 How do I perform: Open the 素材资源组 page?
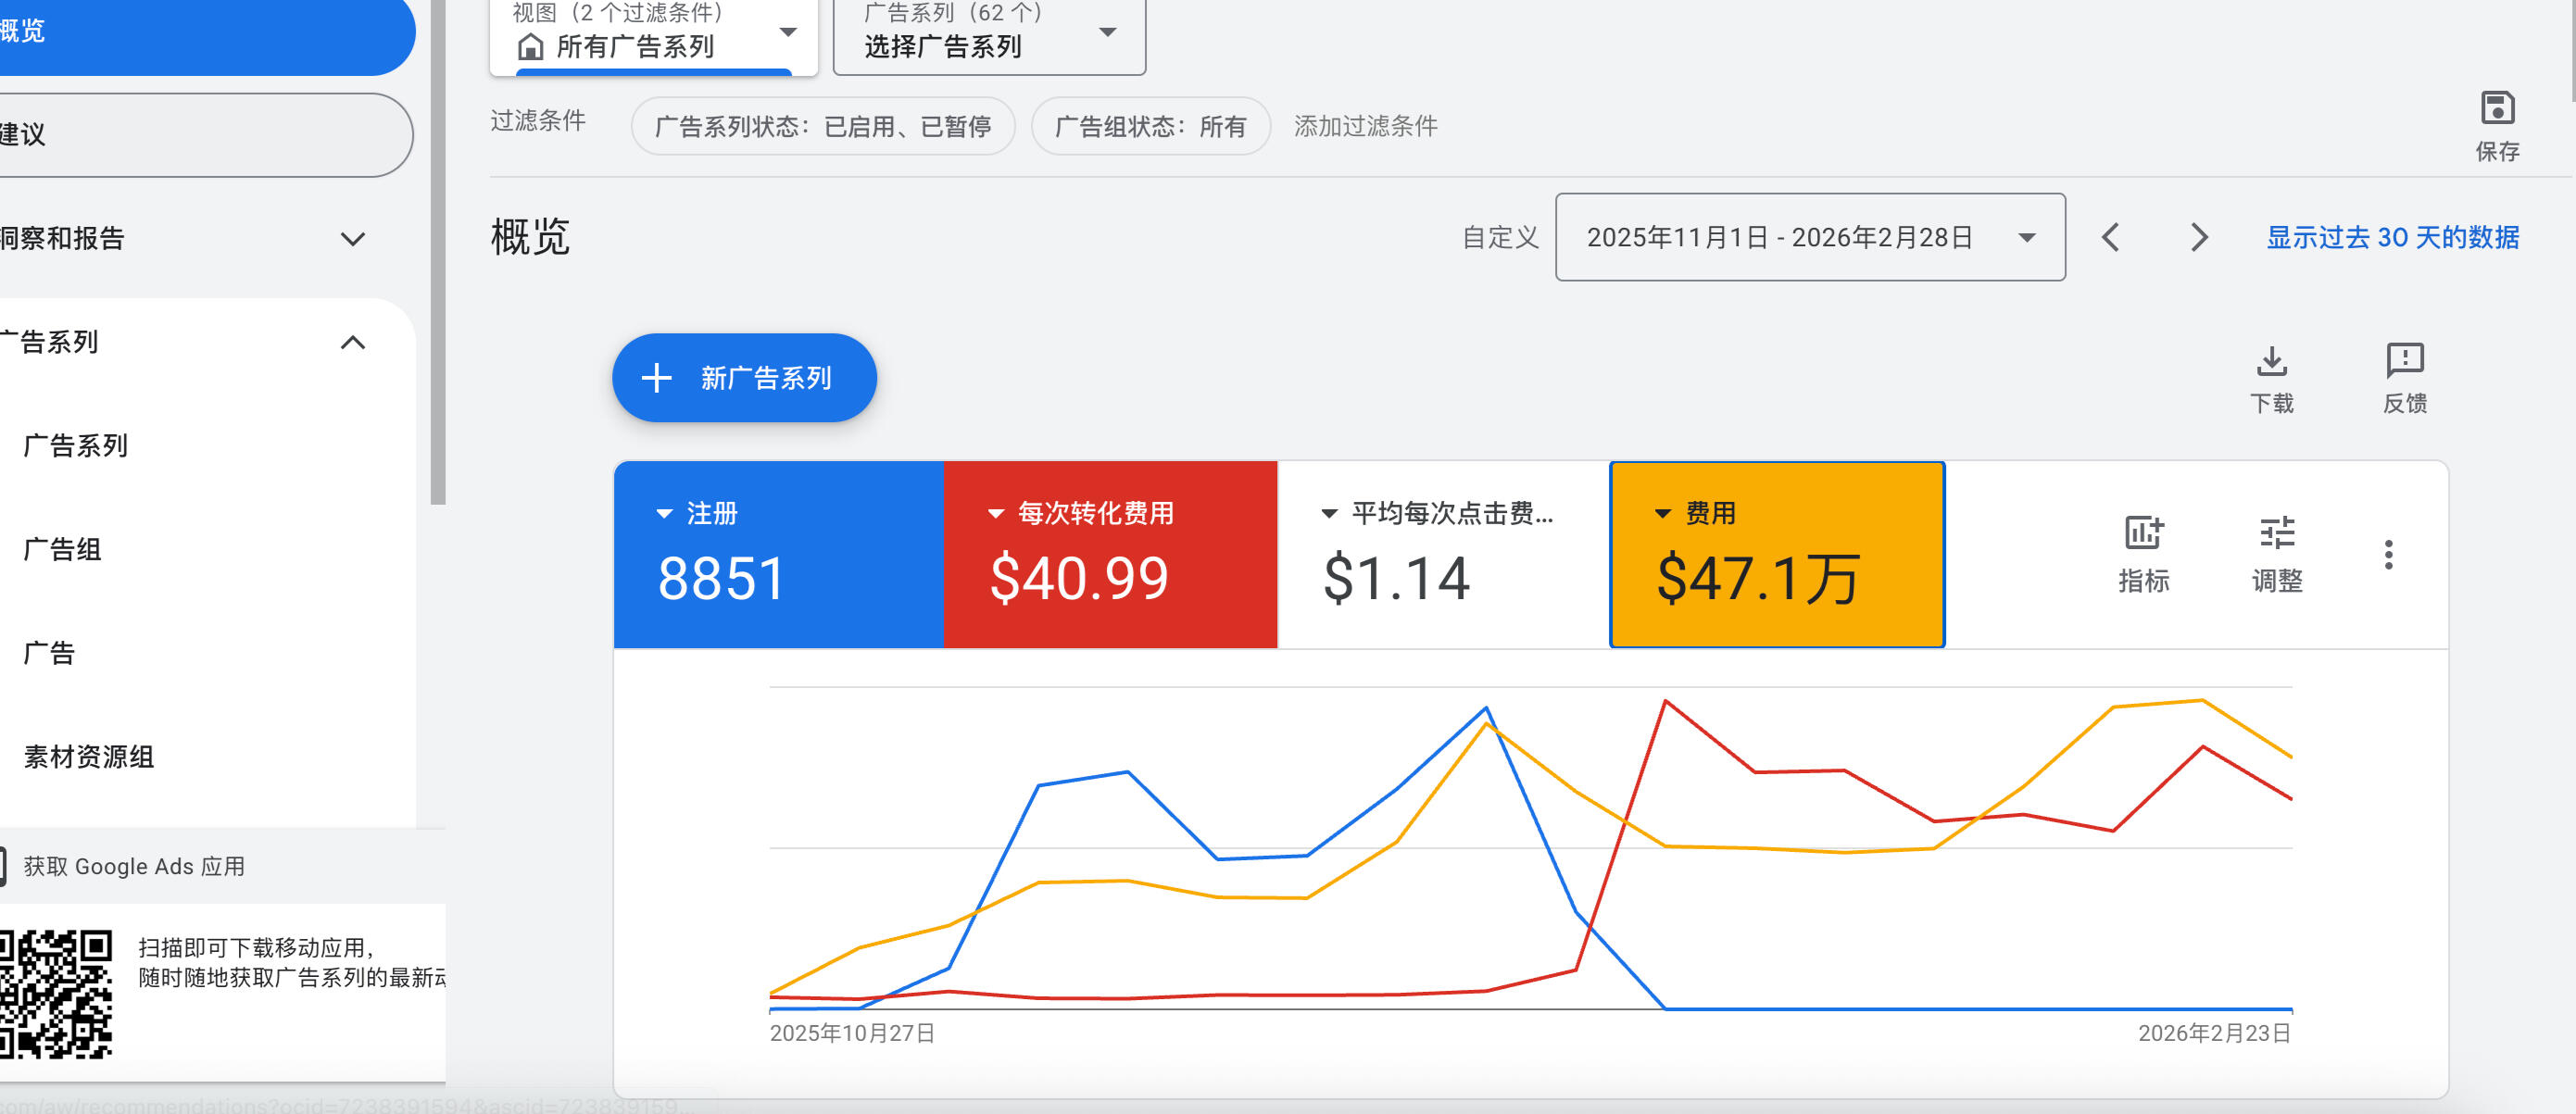click(x=89, y=757)
